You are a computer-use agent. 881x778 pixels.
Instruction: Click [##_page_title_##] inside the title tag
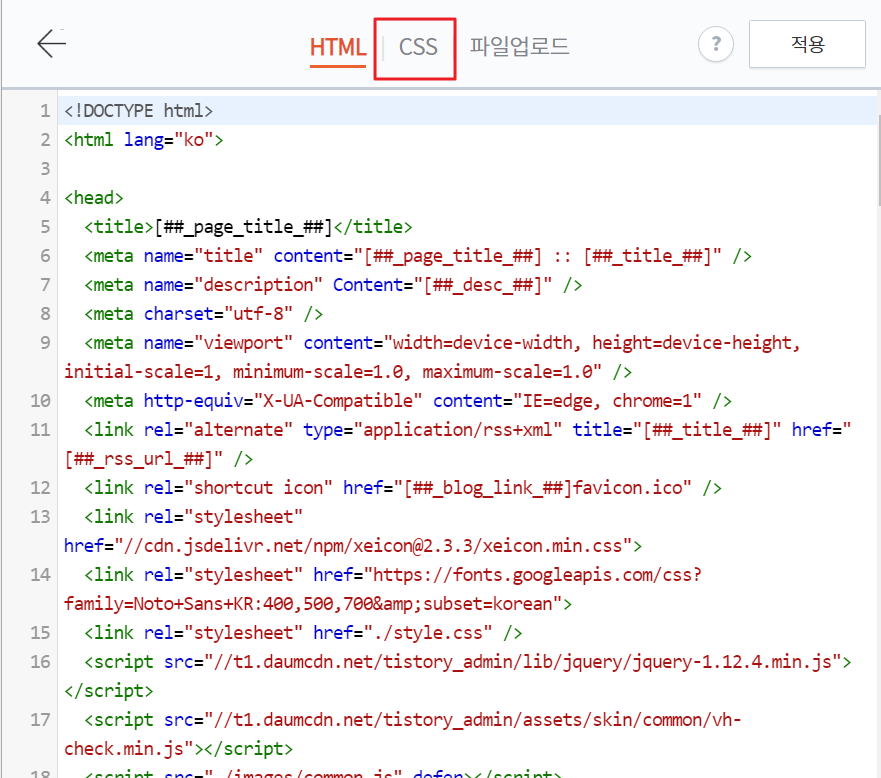click(x=243, y=227)
